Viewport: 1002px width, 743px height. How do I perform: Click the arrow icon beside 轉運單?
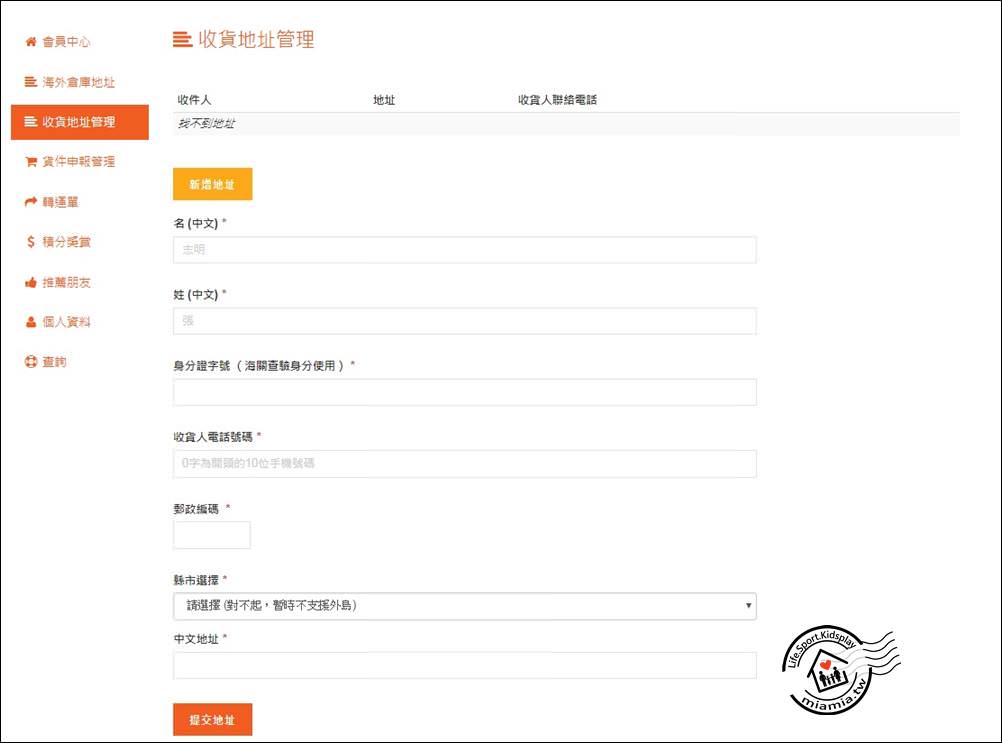(x=31, y=202)
